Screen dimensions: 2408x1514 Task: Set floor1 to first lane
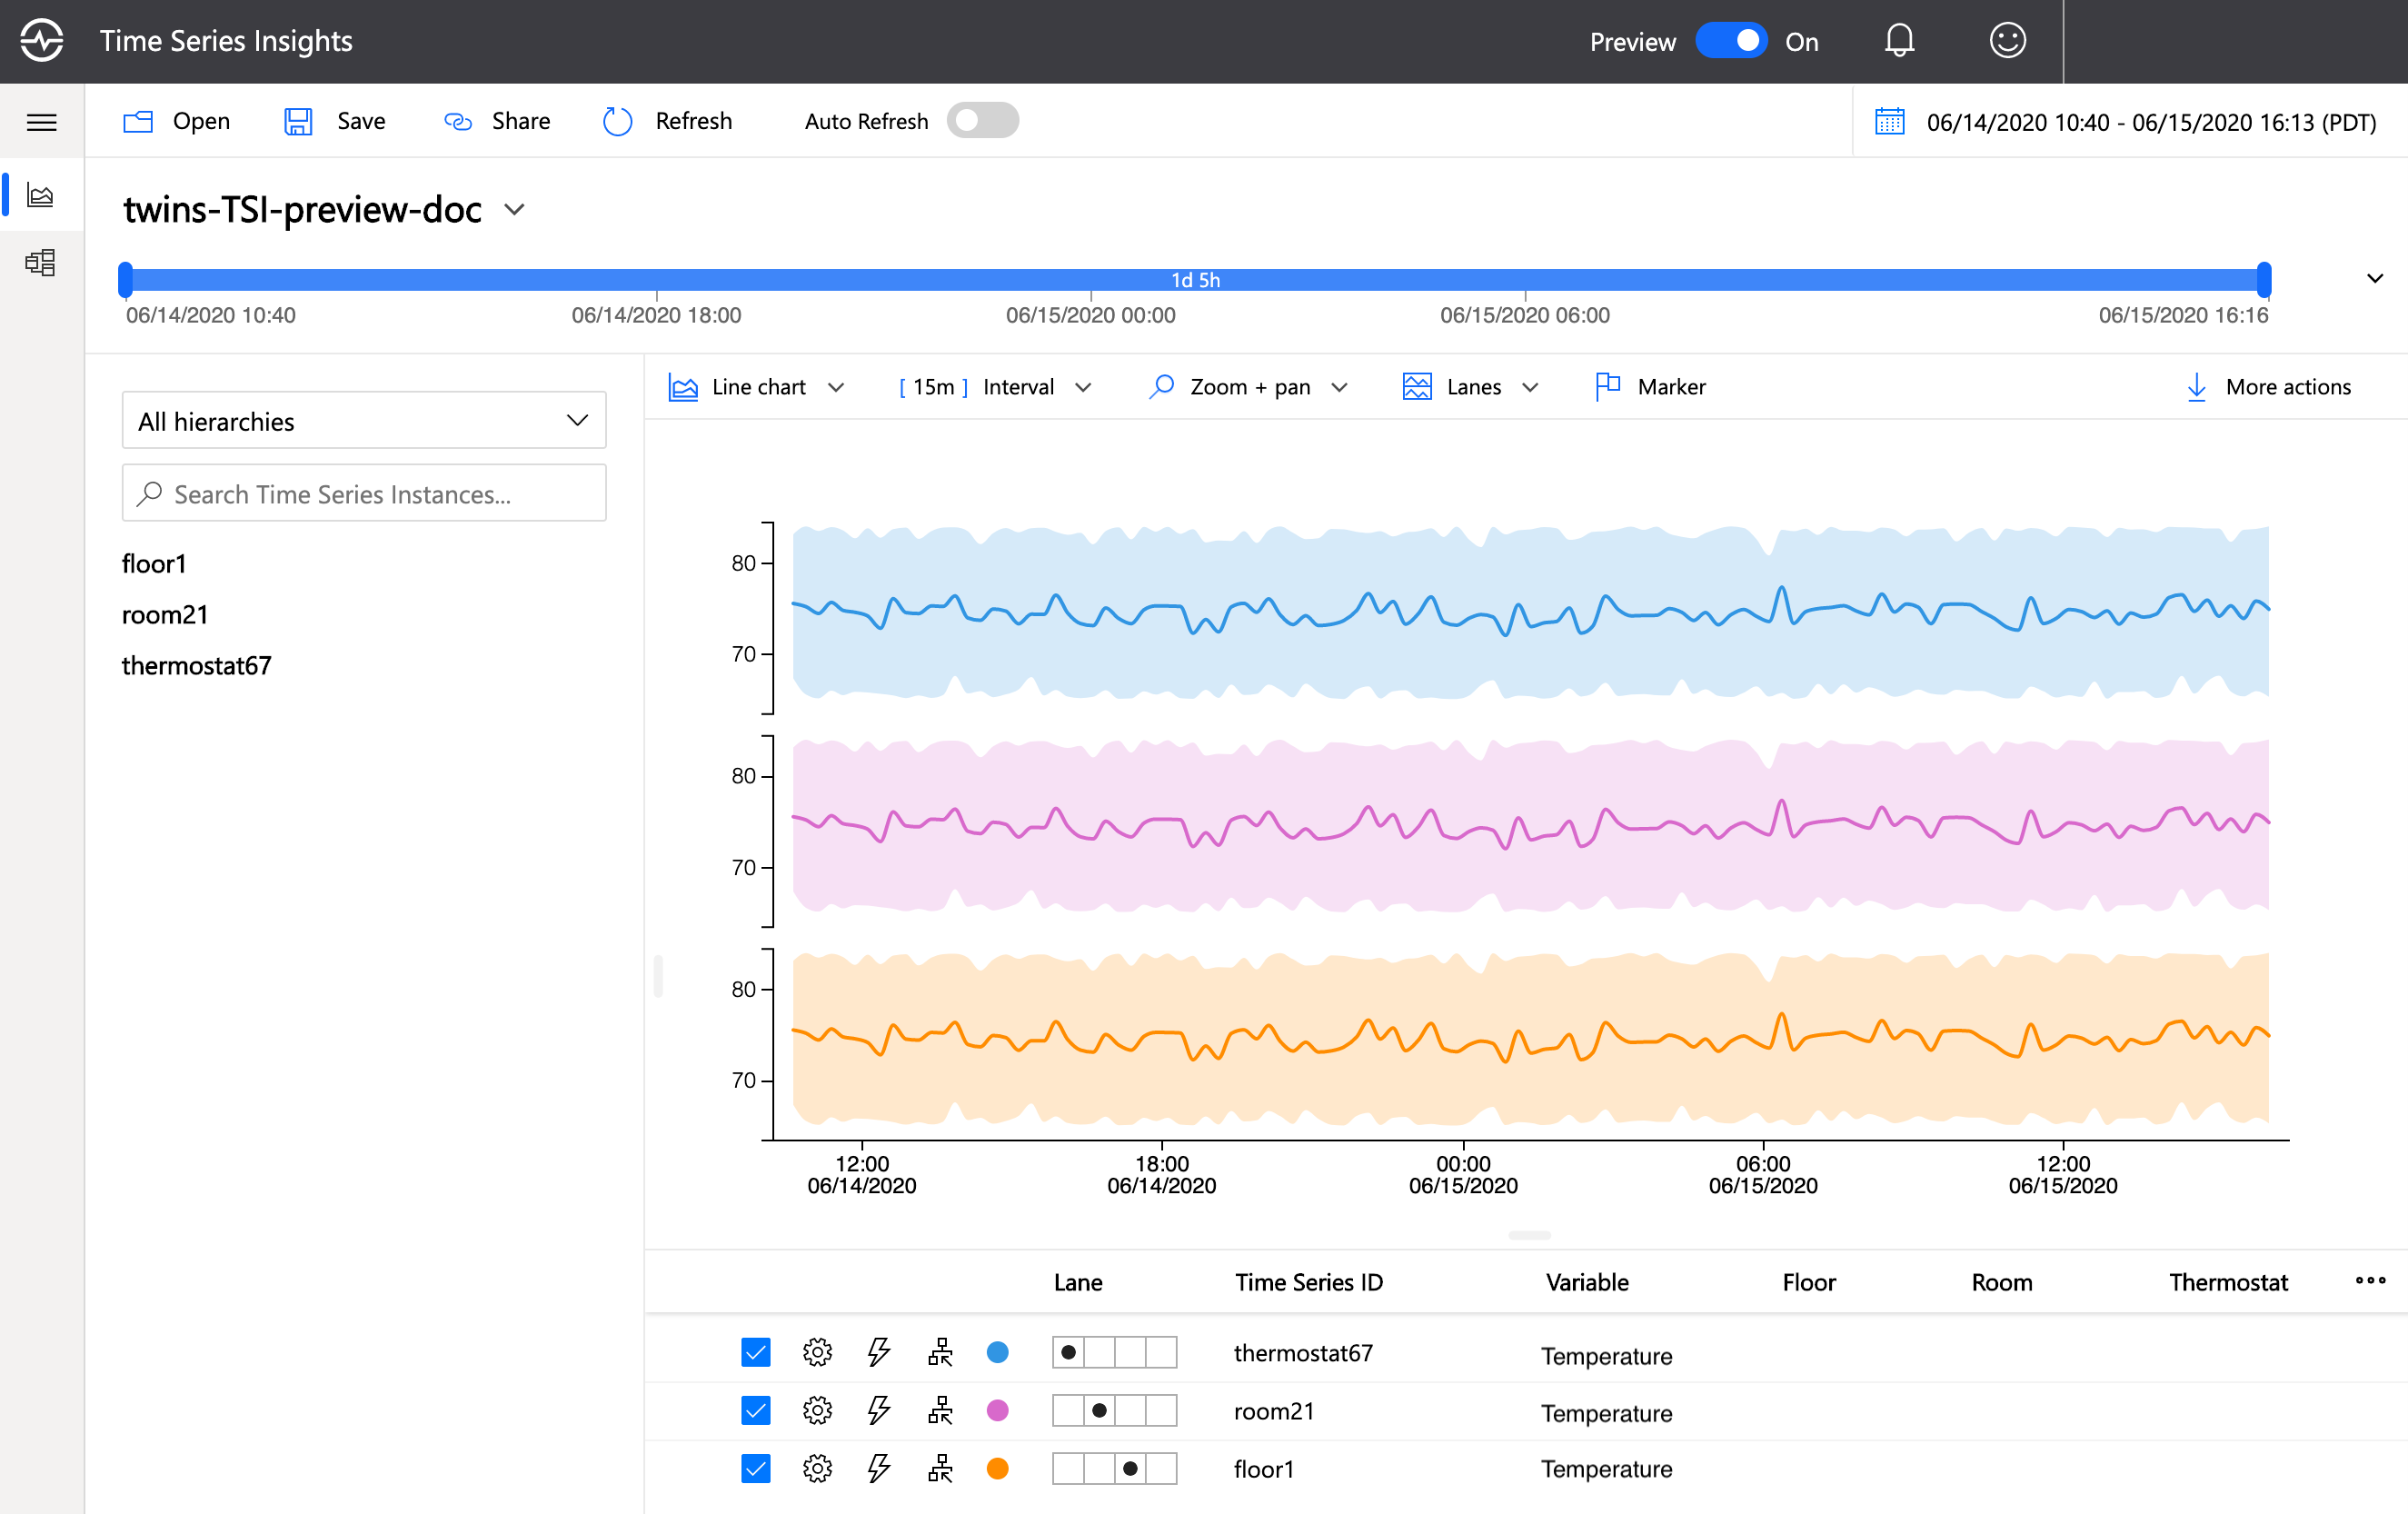[x=1068, y=1469]
